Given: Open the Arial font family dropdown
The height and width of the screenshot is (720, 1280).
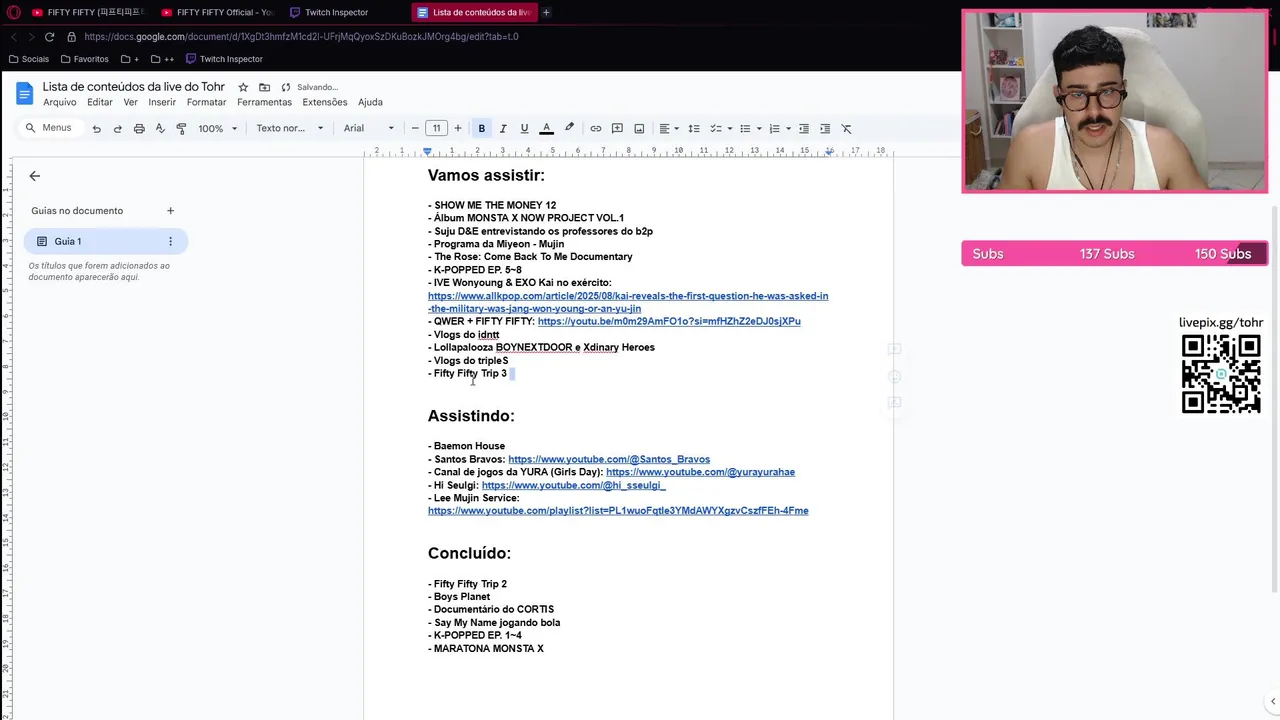Looking at the screenshot, I should [x=369, y=129].
